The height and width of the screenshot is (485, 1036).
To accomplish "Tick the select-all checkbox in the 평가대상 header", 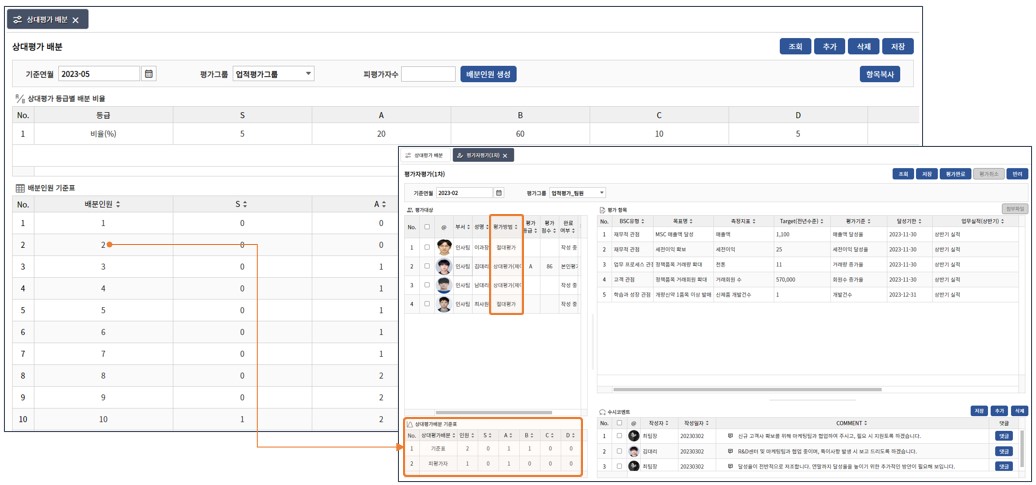I will click(x=427, y=227).
